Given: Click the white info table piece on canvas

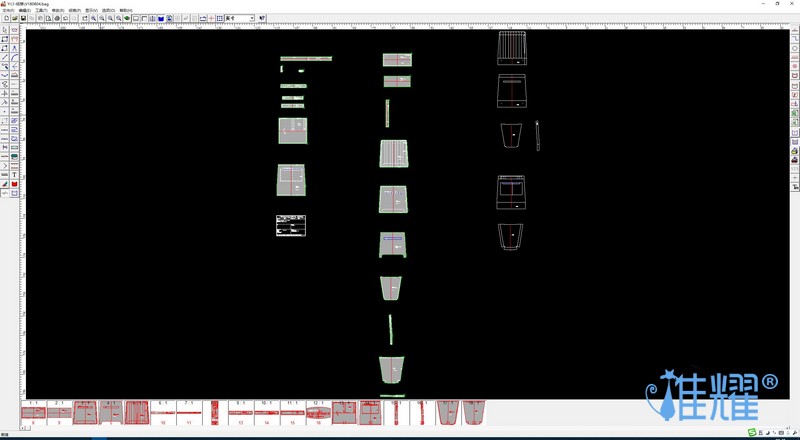Looking at the screenshot, I should [291, 226].
